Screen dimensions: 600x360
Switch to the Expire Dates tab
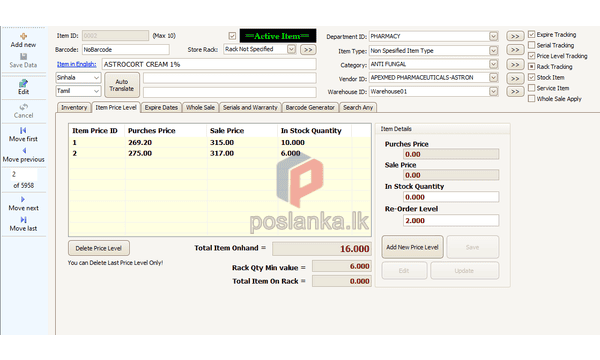tap(161, 108)
